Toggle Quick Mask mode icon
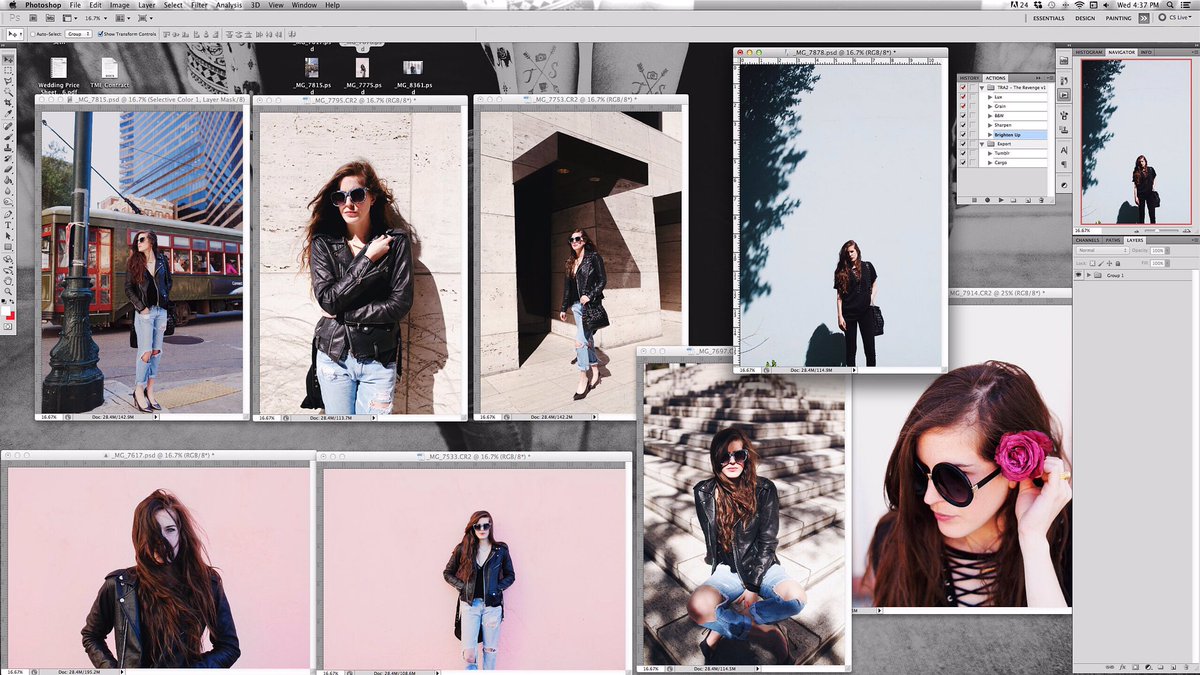This screenshot has width=1200, height=675. point(8,327)
